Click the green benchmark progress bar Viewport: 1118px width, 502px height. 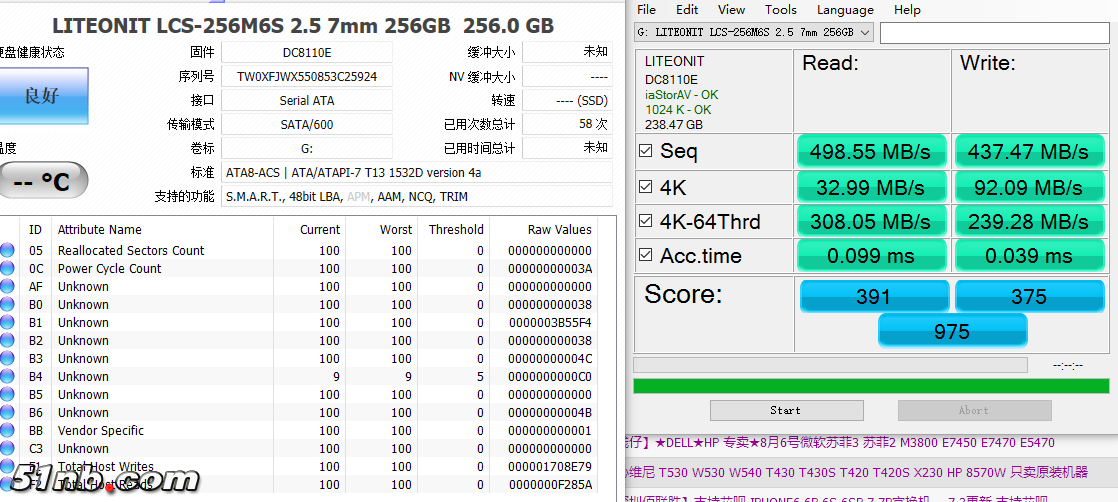871,386
